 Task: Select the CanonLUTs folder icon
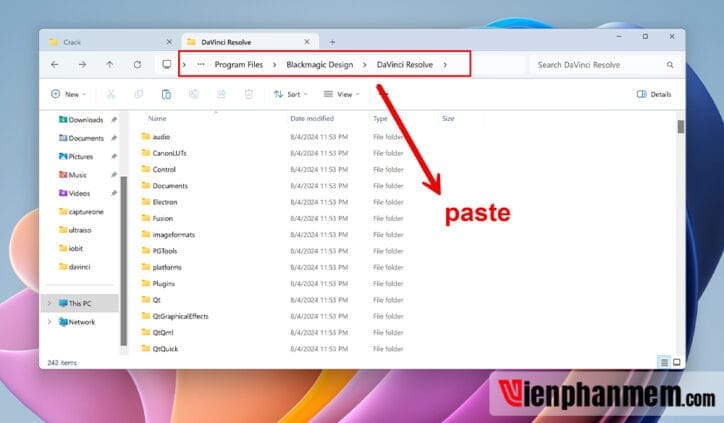146,152
